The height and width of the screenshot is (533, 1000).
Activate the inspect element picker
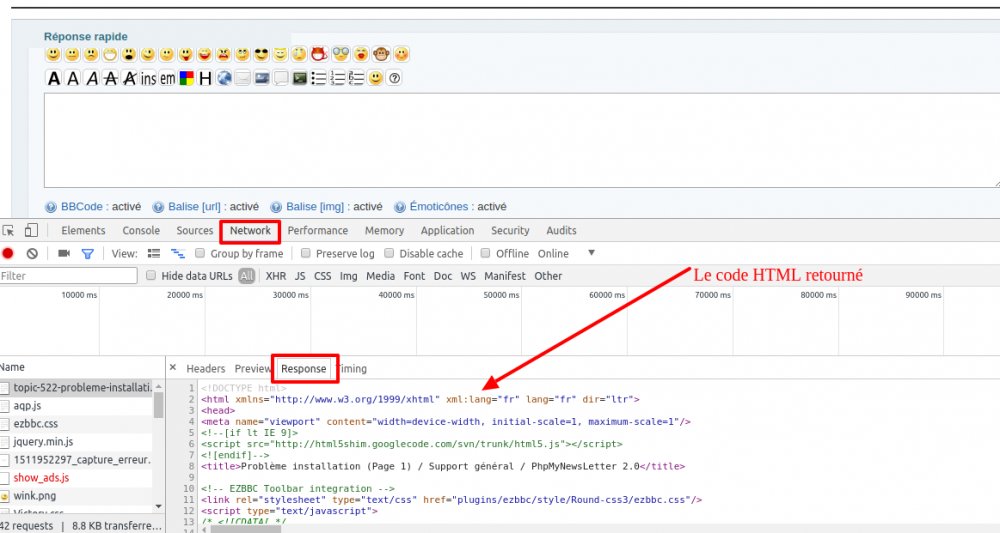click(x=9, y=231)
